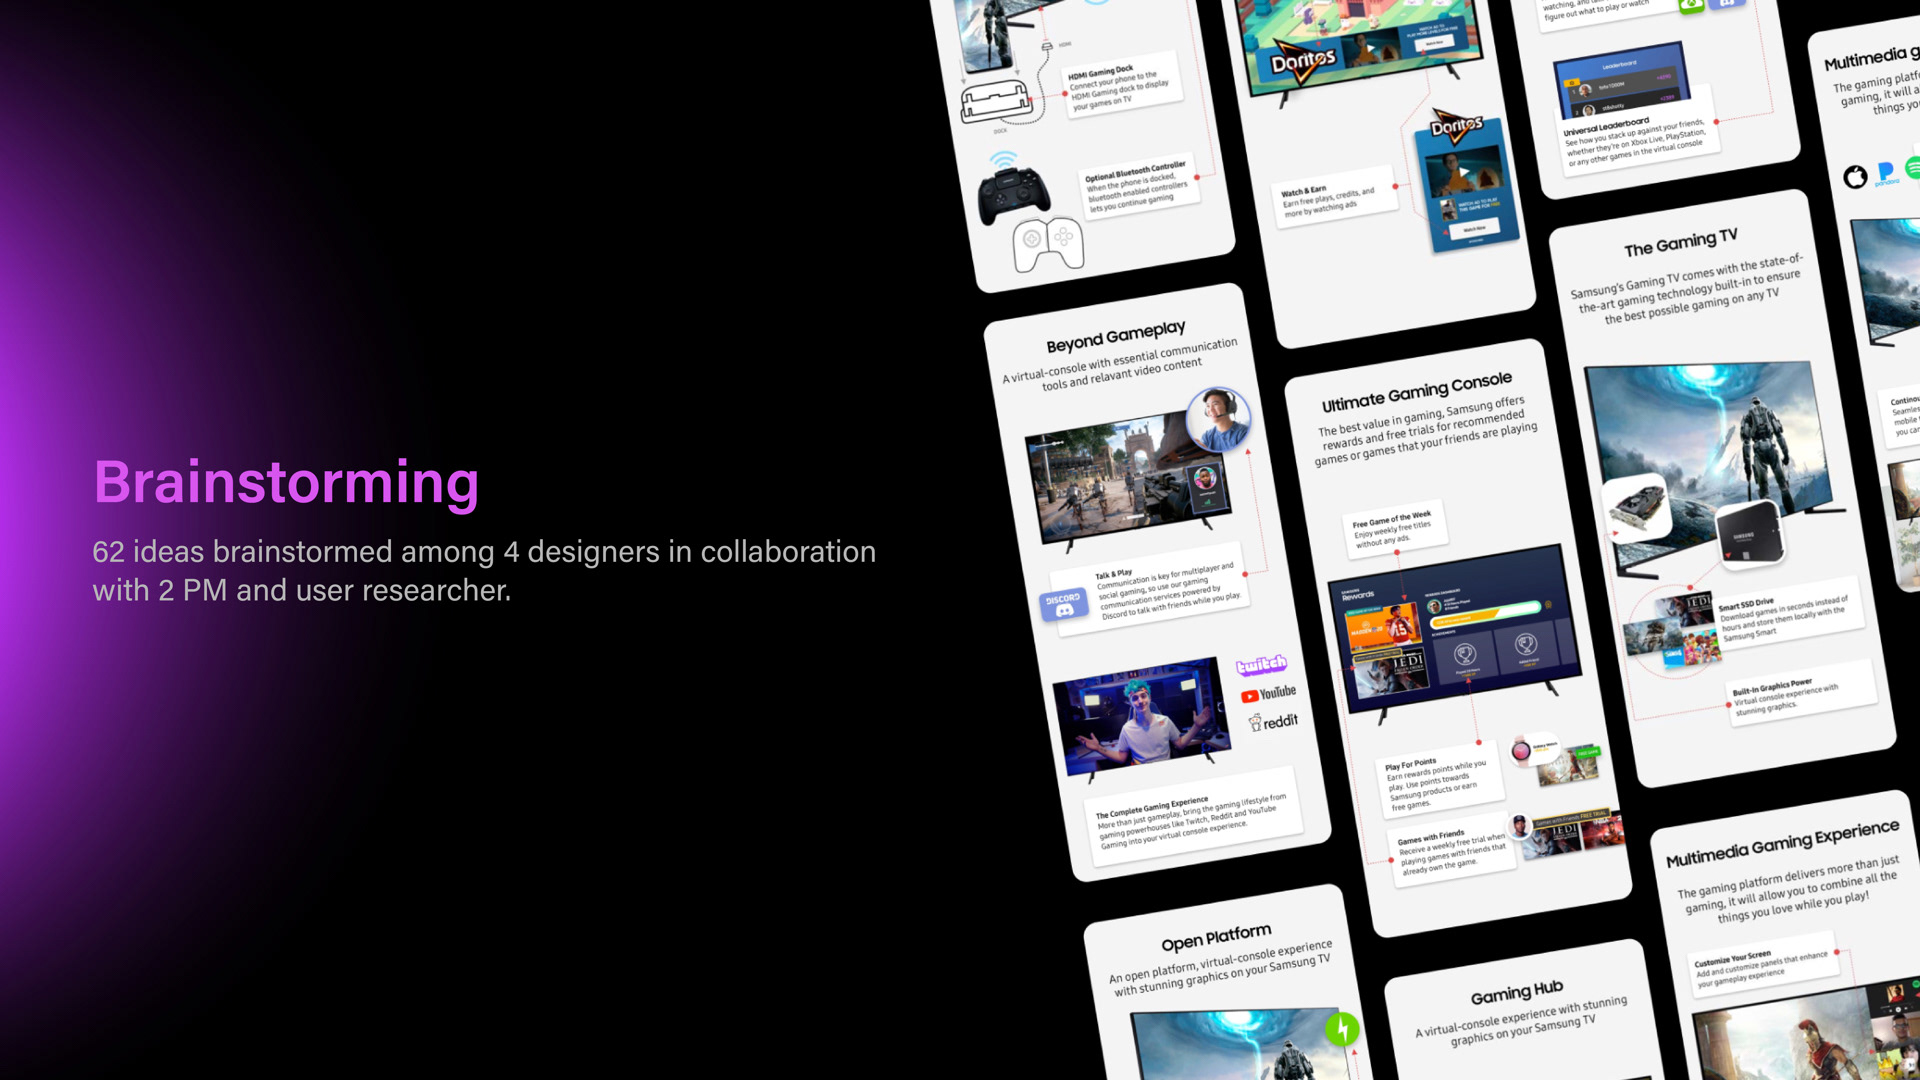Click the headset gamer avatar circle
Viewport: 1920px width, 1080px height.
(1218, 419)
